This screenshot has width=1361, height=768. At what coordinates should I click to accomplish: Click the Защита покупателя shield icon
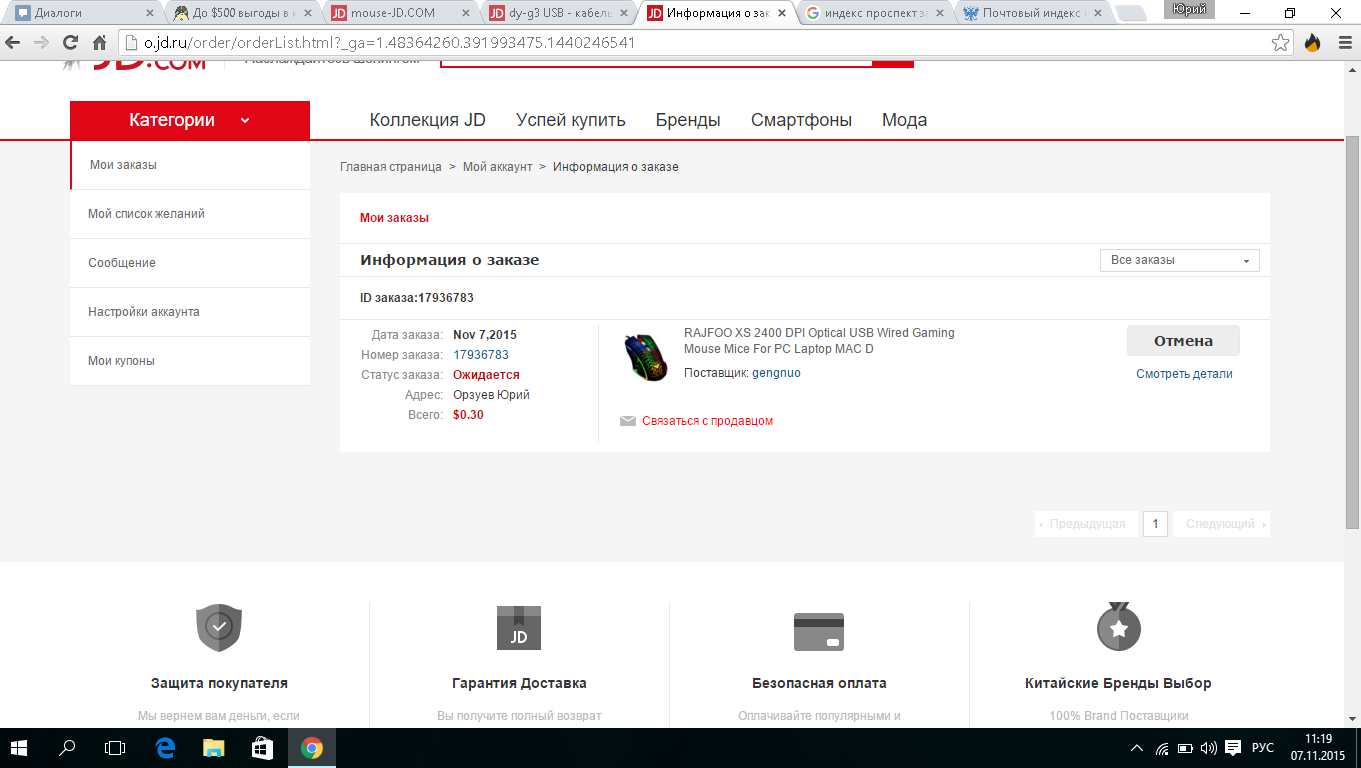pyautogui.click(x=219, y=627)
